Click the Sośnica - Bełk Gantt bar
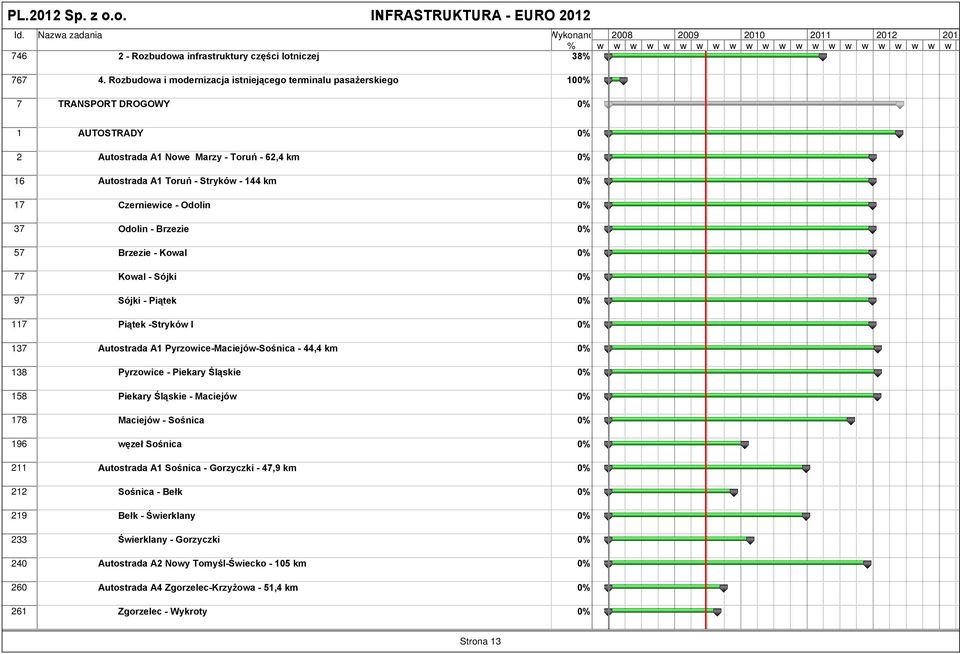The height and width of the screenshot is (654, 960). click(x=671, y=491)
